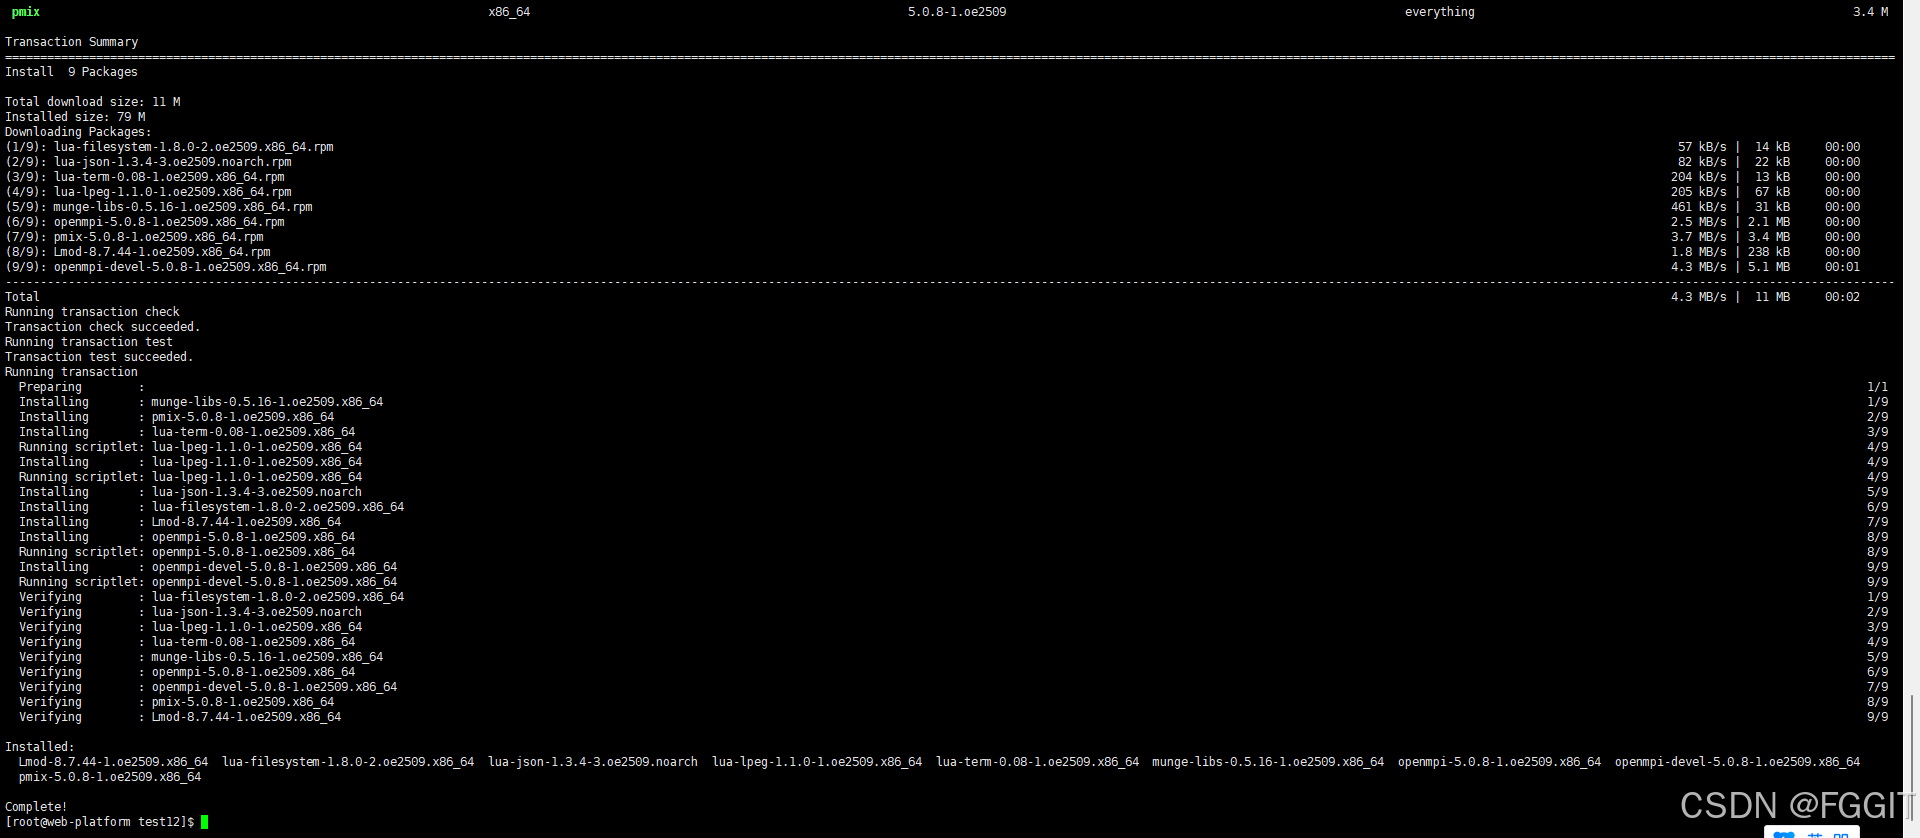
Task: Click the green 'pmix' package name at the top
Action: (x=26, y=12)
